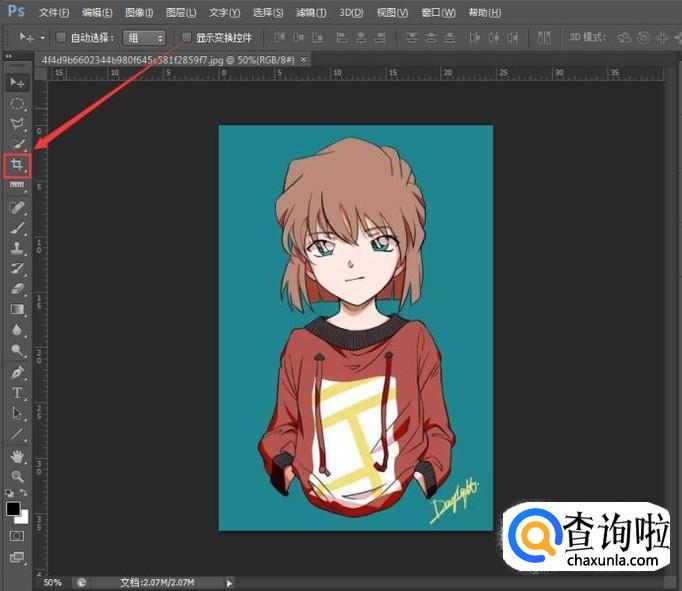The image size is (682, 591).
Task: Toggle the 自动选择 checkbox
Action: 61,37
